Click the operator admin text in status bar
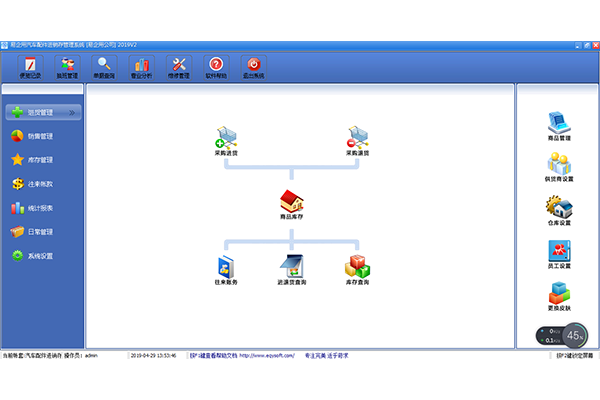This screenshot has width=600, height=400. pos(81,356)
